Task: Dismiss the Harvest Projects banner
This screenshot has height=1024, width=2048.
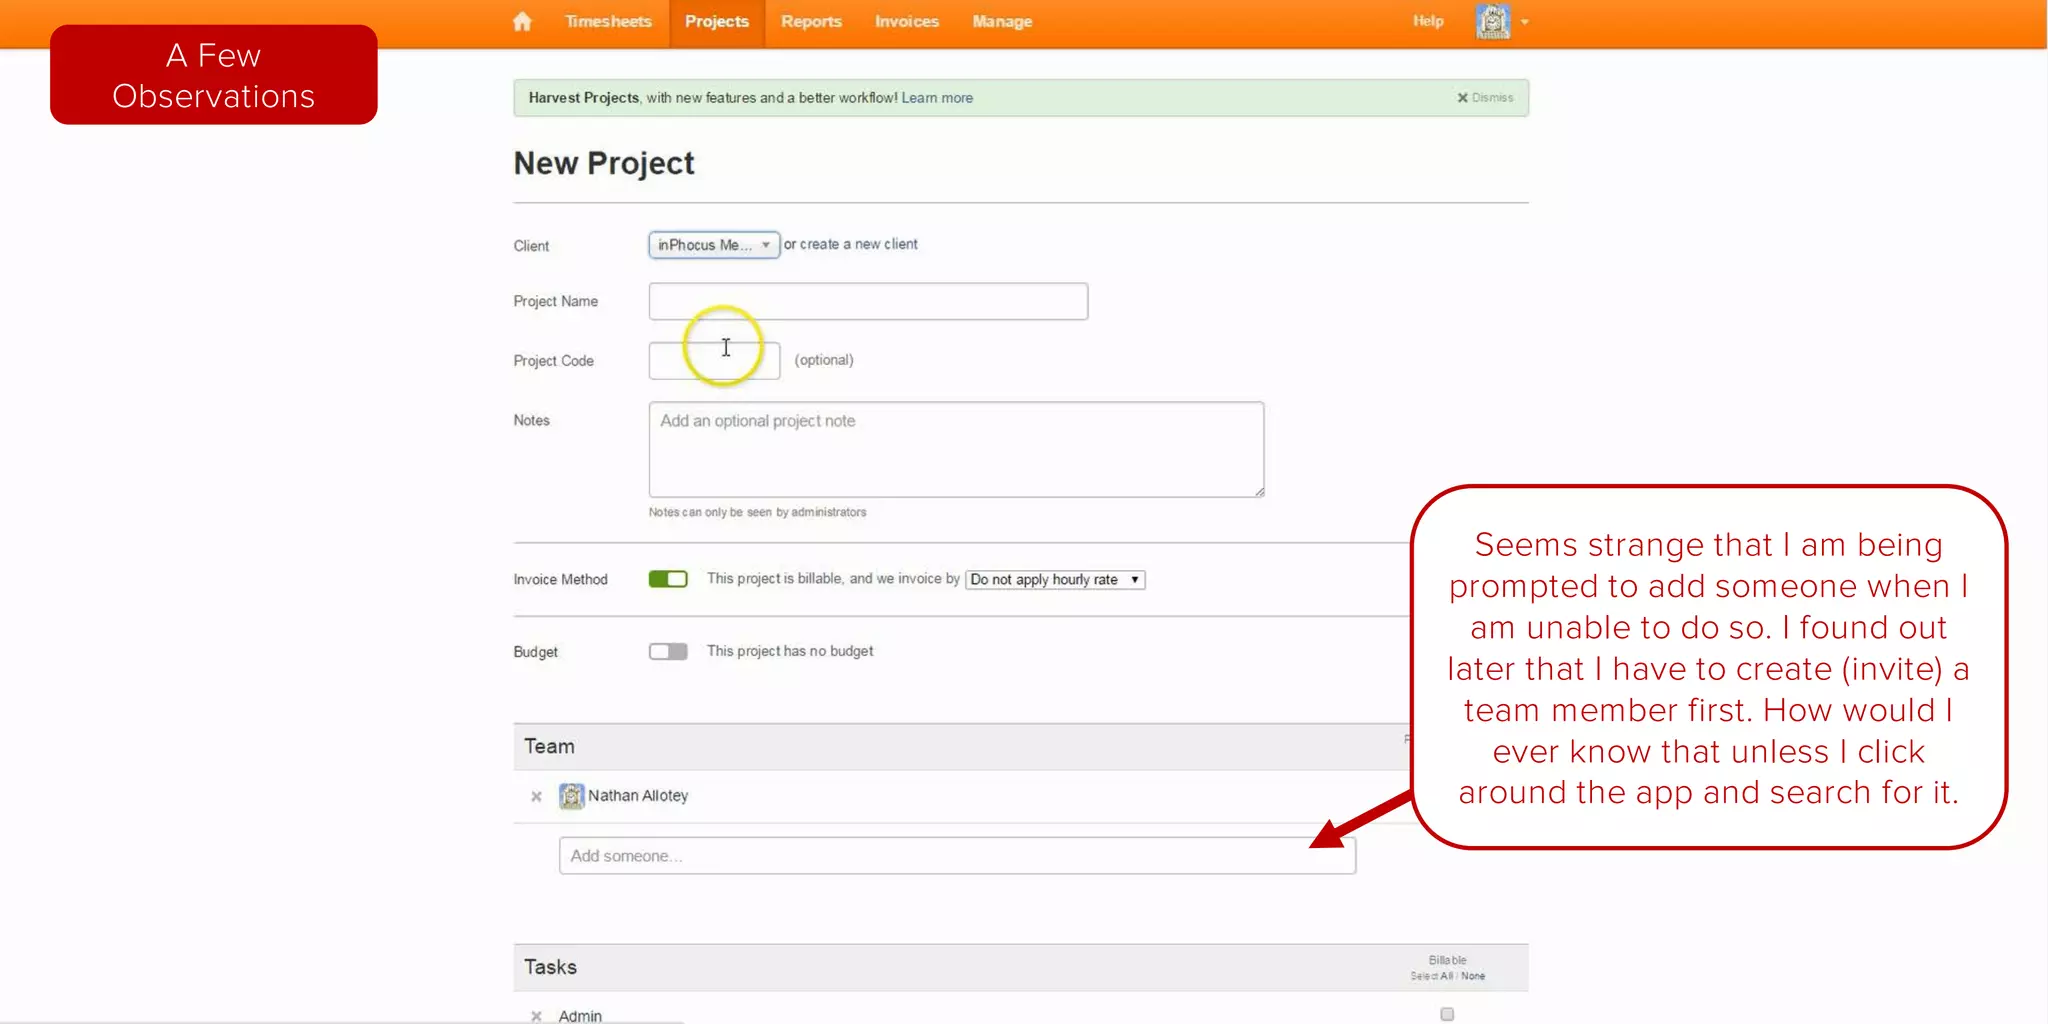Action: click(1485, 98)
